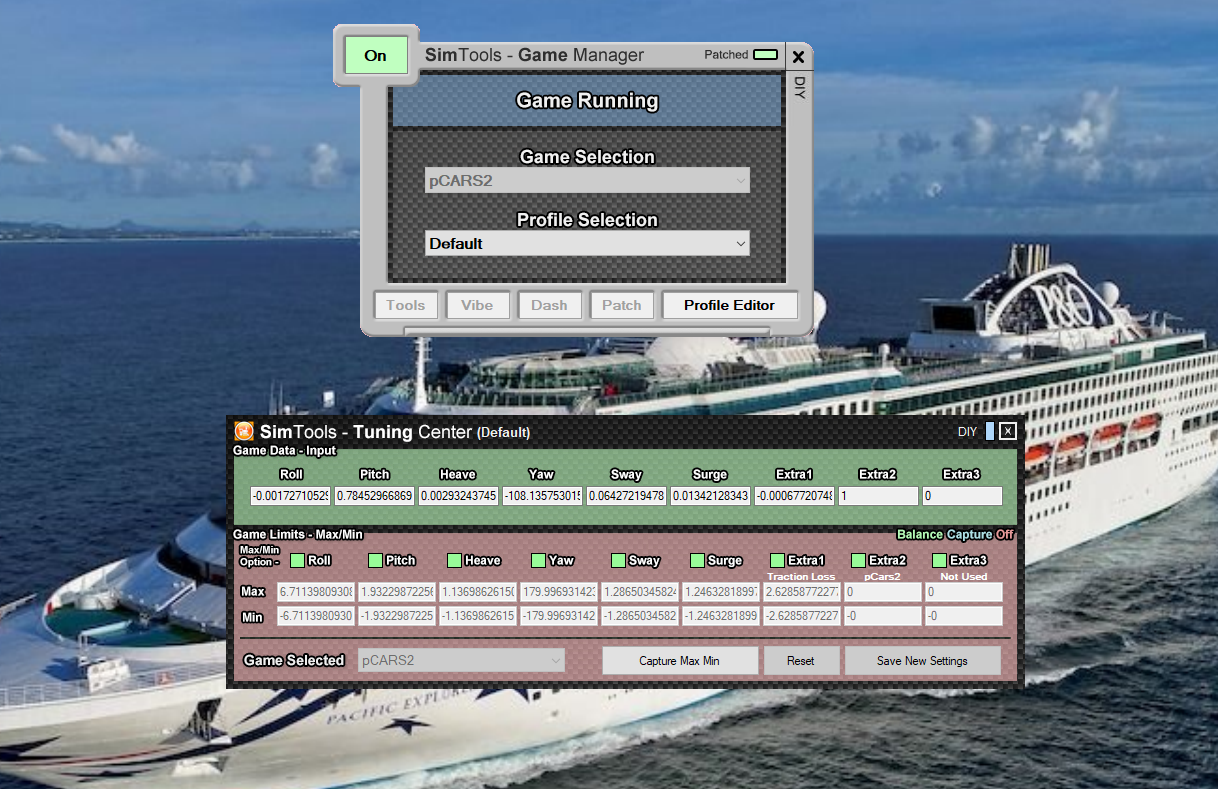Viewport: 1218px width, 789px height.
Task: Click the Surge game data input field
Action: [x=710, y=496]
